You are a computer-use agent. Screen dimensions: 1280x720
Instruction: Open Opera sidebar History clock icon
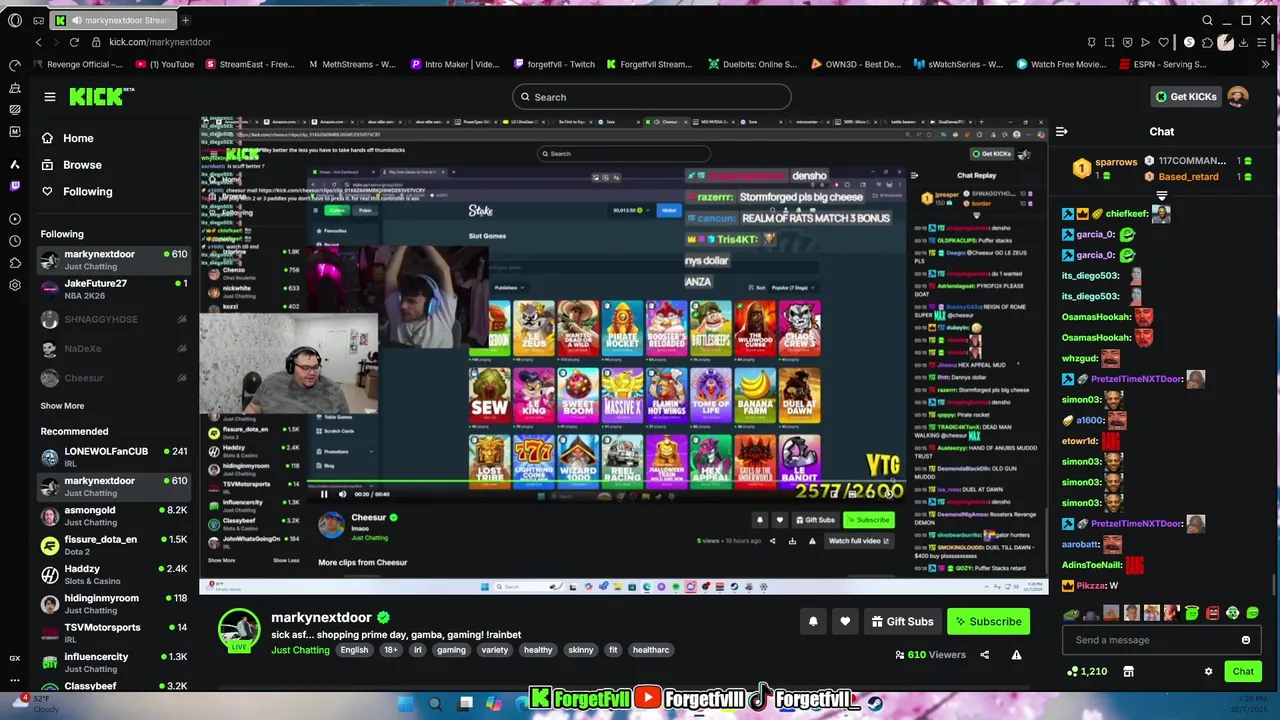[x=15, y=241]
